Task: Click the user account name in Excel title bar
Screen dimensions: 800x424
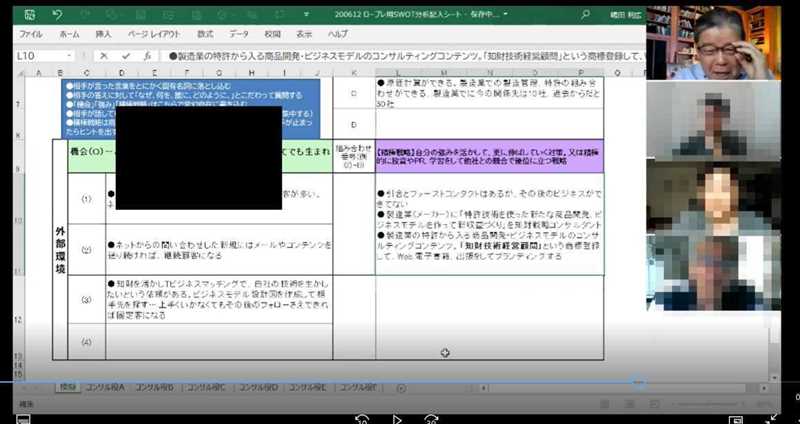Action: (626, 15)
